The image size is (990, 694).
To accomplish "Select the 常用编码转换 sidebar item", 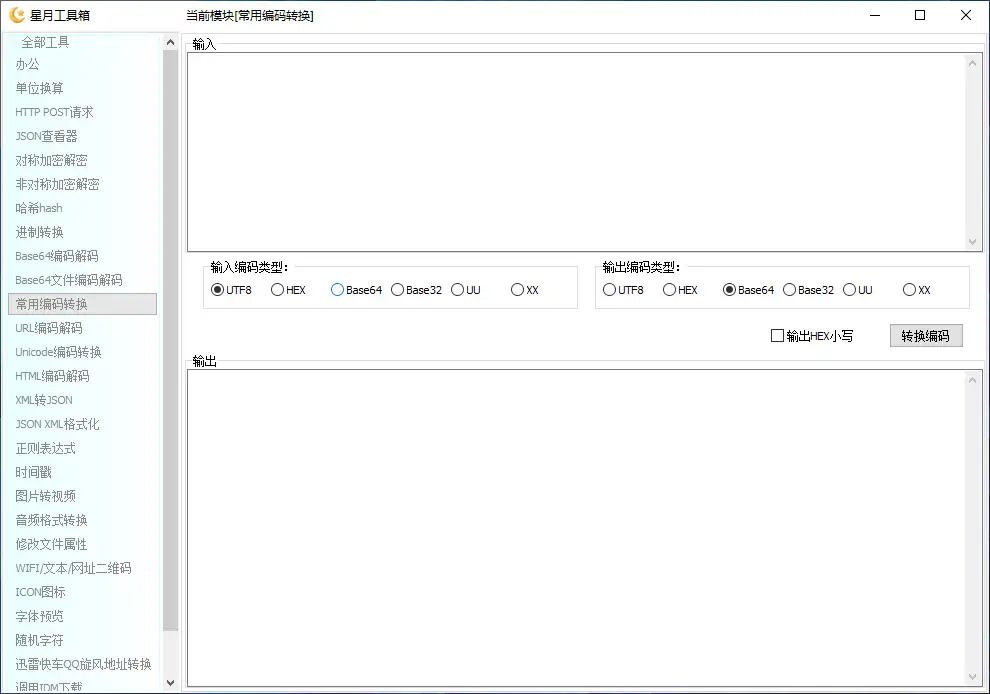I will [x=82, y=304].
